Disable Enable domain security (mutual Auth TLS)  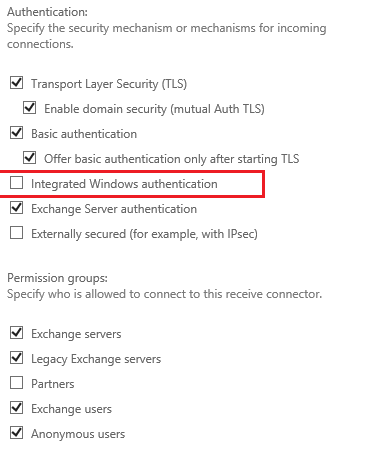point(30,107)
